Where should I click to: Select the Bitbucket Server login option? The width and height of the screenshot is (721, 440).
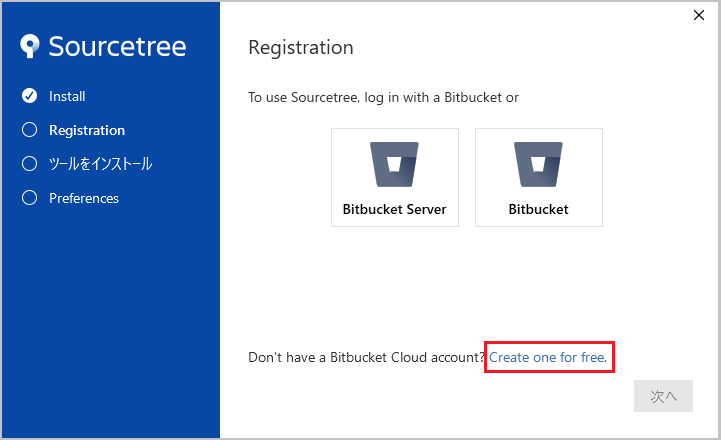[395, 177]
